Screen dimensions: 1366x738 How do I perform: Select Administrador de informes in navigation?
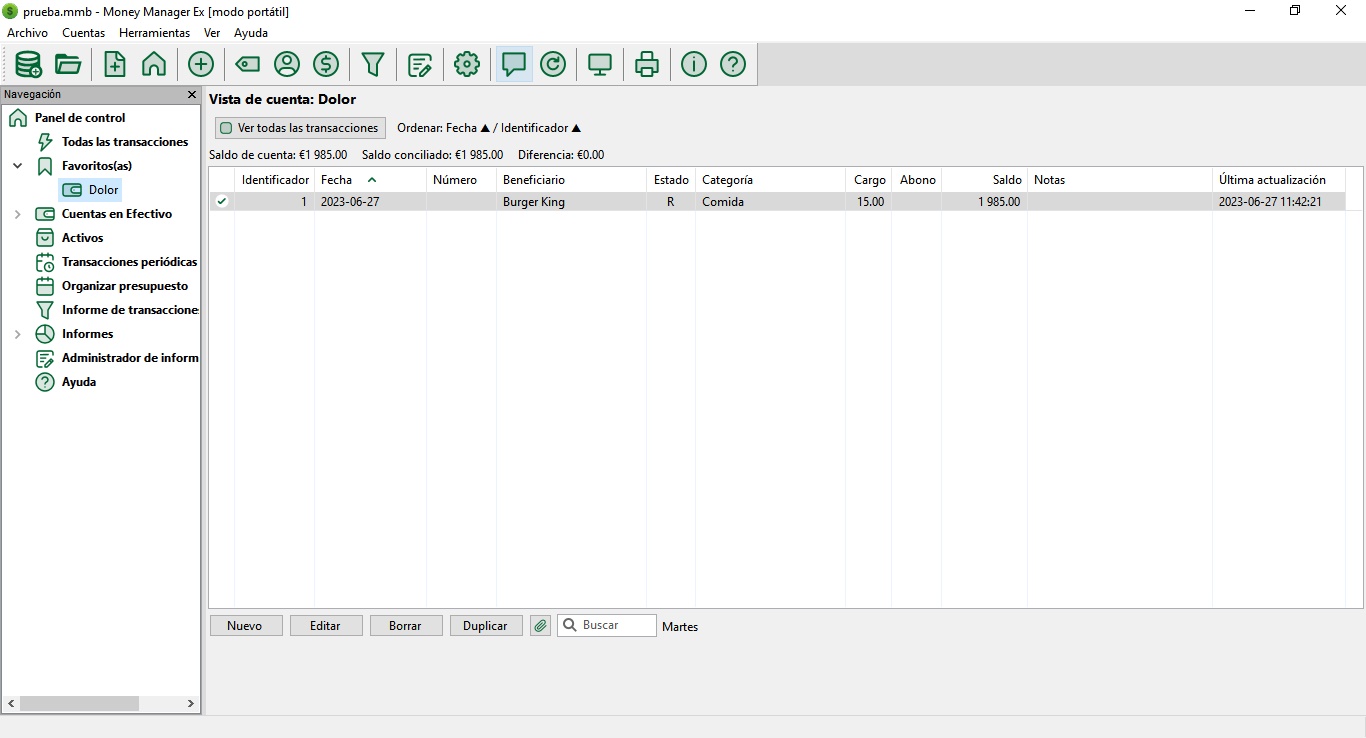pos(129,358)
